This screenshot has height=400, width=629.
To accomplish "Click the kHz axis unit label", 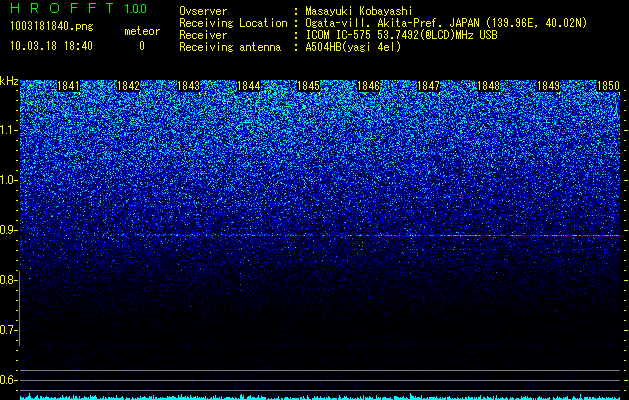I will pos(9,81).
